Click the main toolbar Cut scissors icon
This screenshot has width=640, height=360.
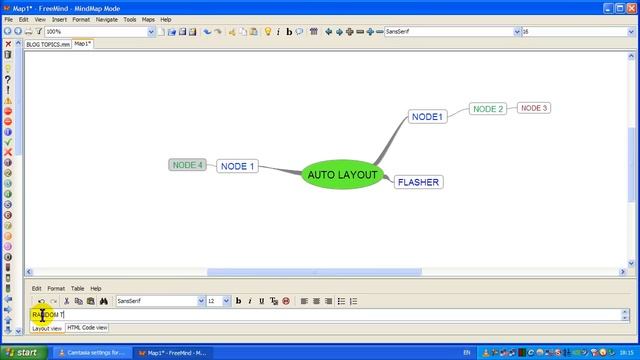232,31
